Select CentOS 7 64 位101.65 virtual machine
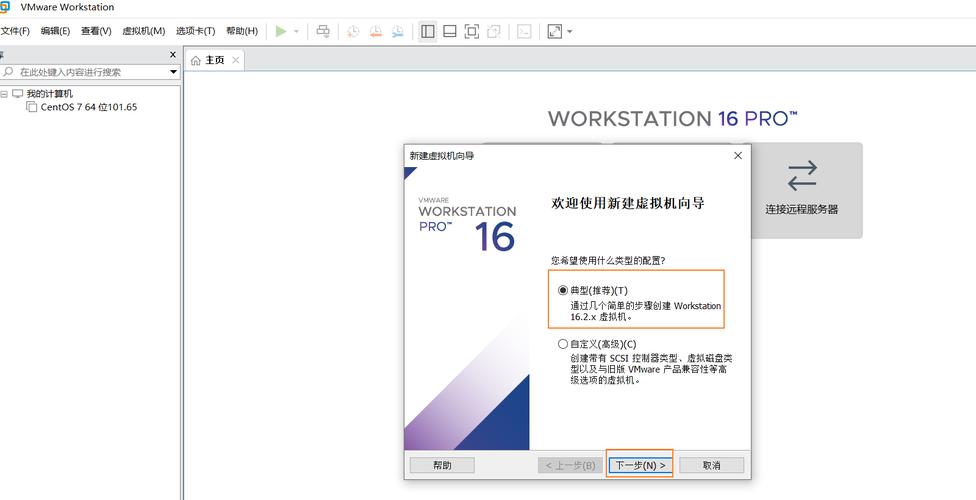The width and height of the screenshot is (976, 500). pos(88,107)
